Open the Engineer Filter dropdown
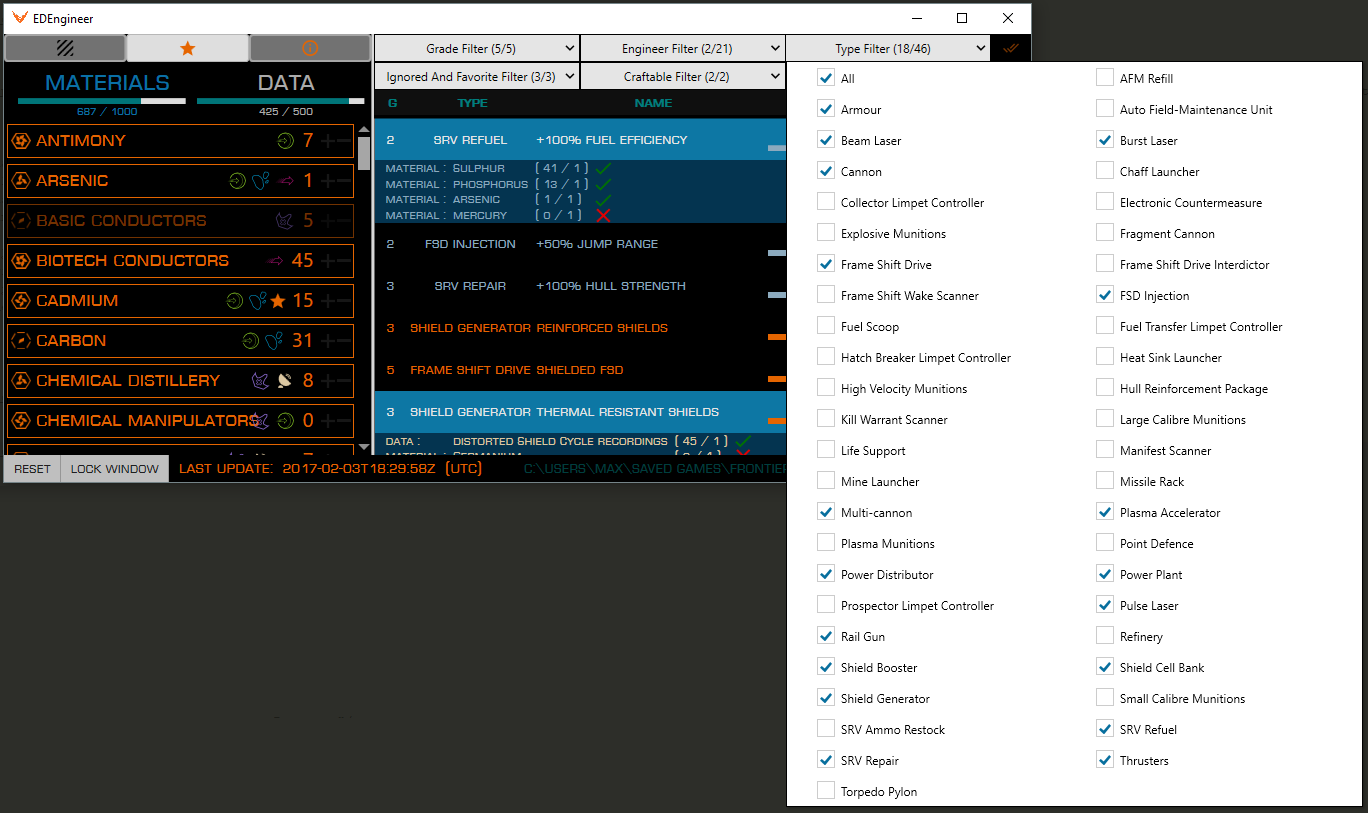This screenshot has width=1368, height=813. (683, 48)
